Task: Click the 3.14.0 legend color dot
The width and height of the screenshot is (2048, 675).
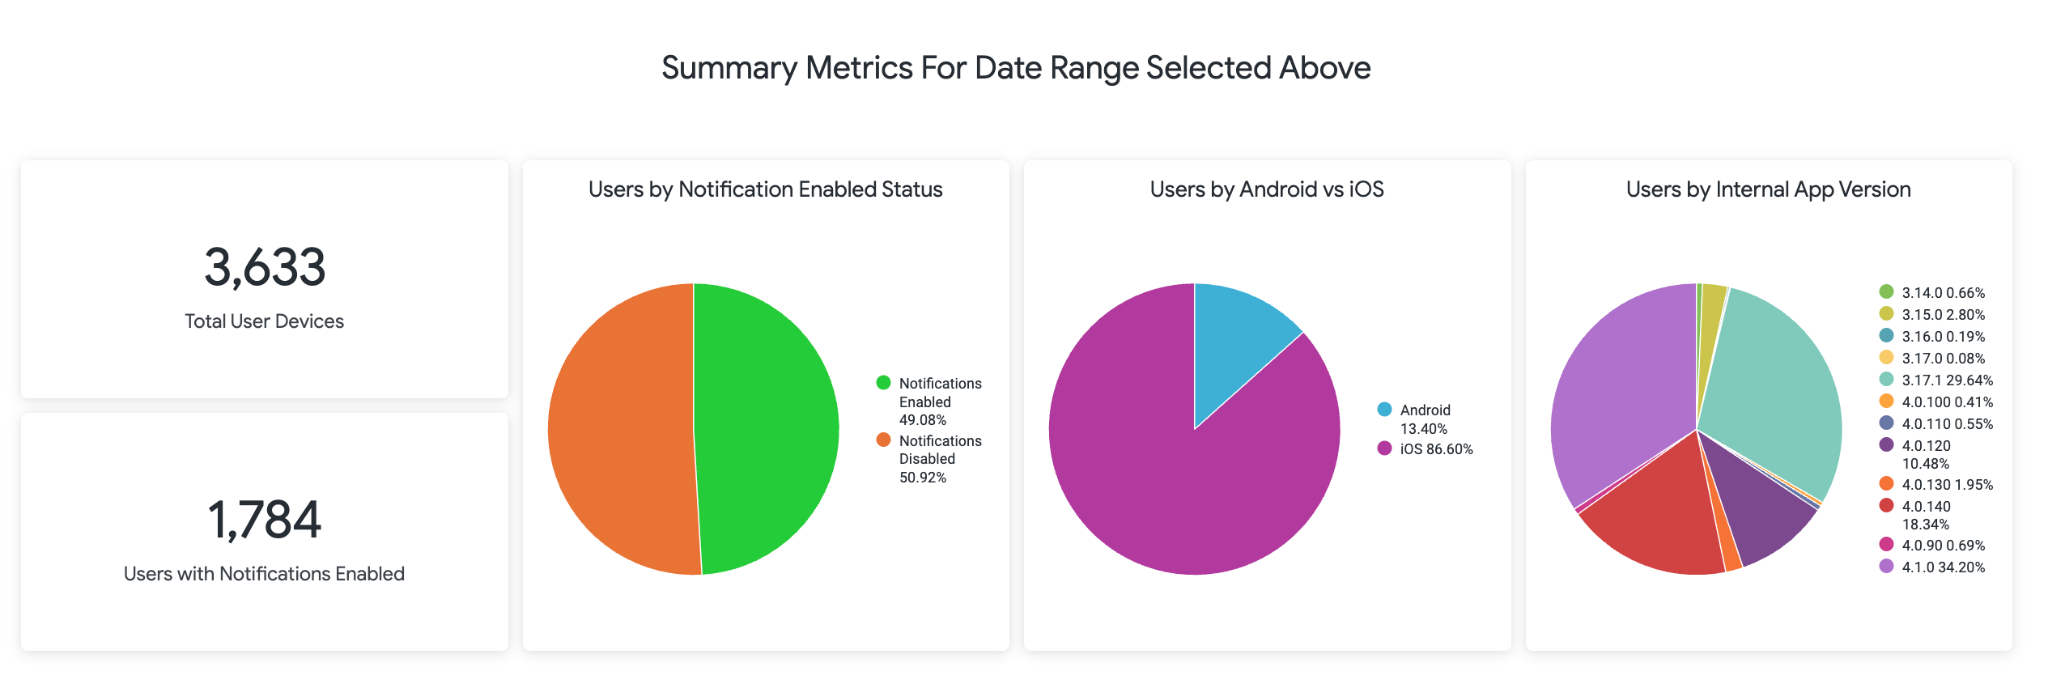Action: tap(1886, 292)
